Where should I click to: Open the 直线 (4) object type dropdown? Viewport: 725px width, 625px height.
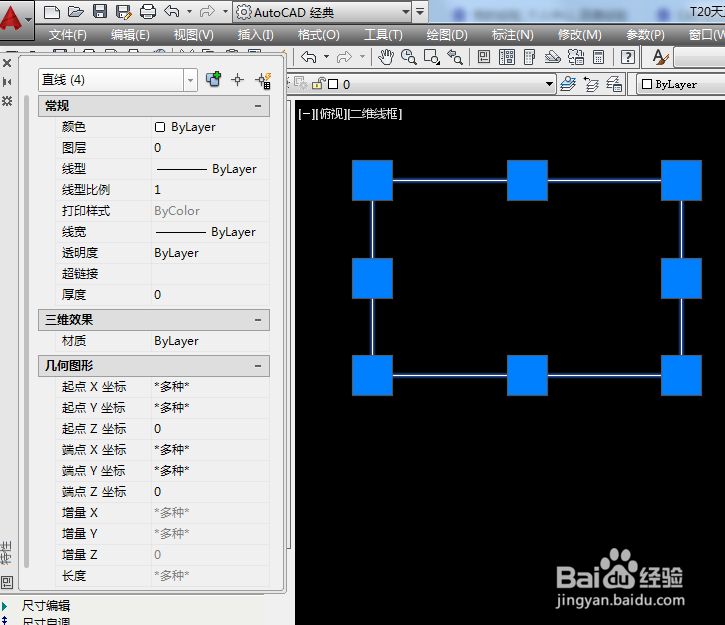pos(190,80)
